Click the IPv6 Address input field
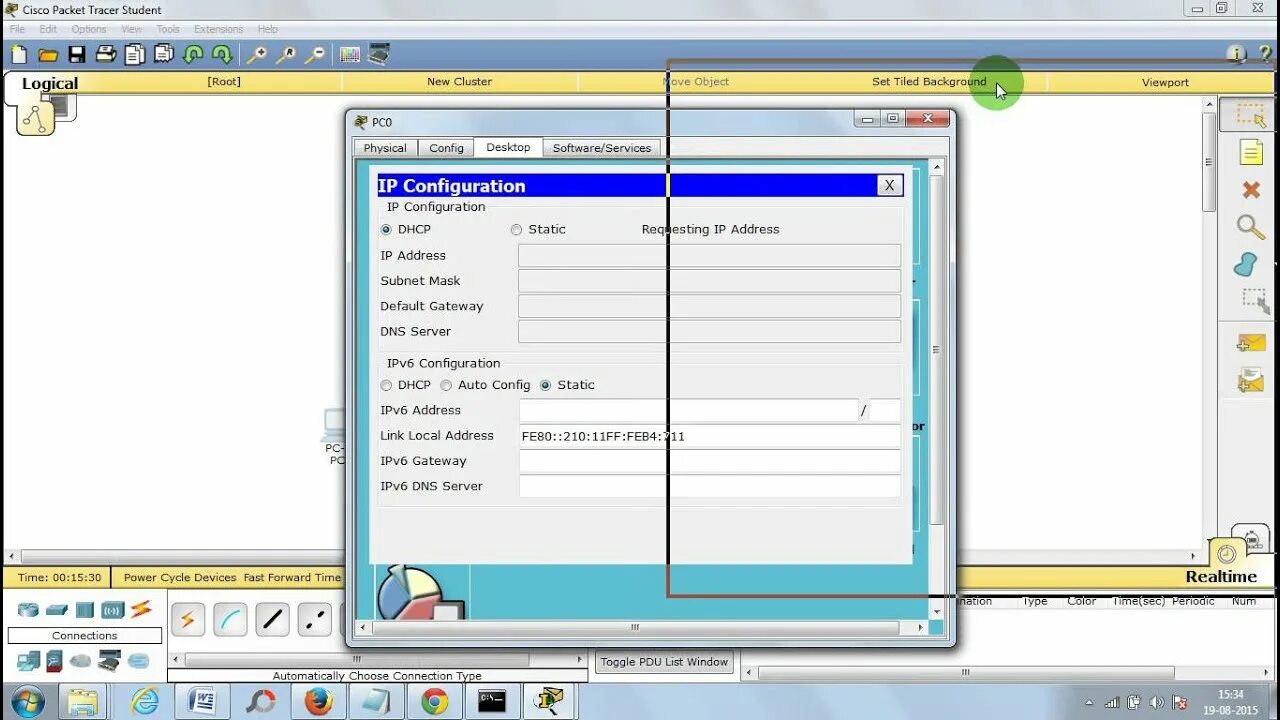The height and width of the screenshot is (720, 1280). pos(688,410)
